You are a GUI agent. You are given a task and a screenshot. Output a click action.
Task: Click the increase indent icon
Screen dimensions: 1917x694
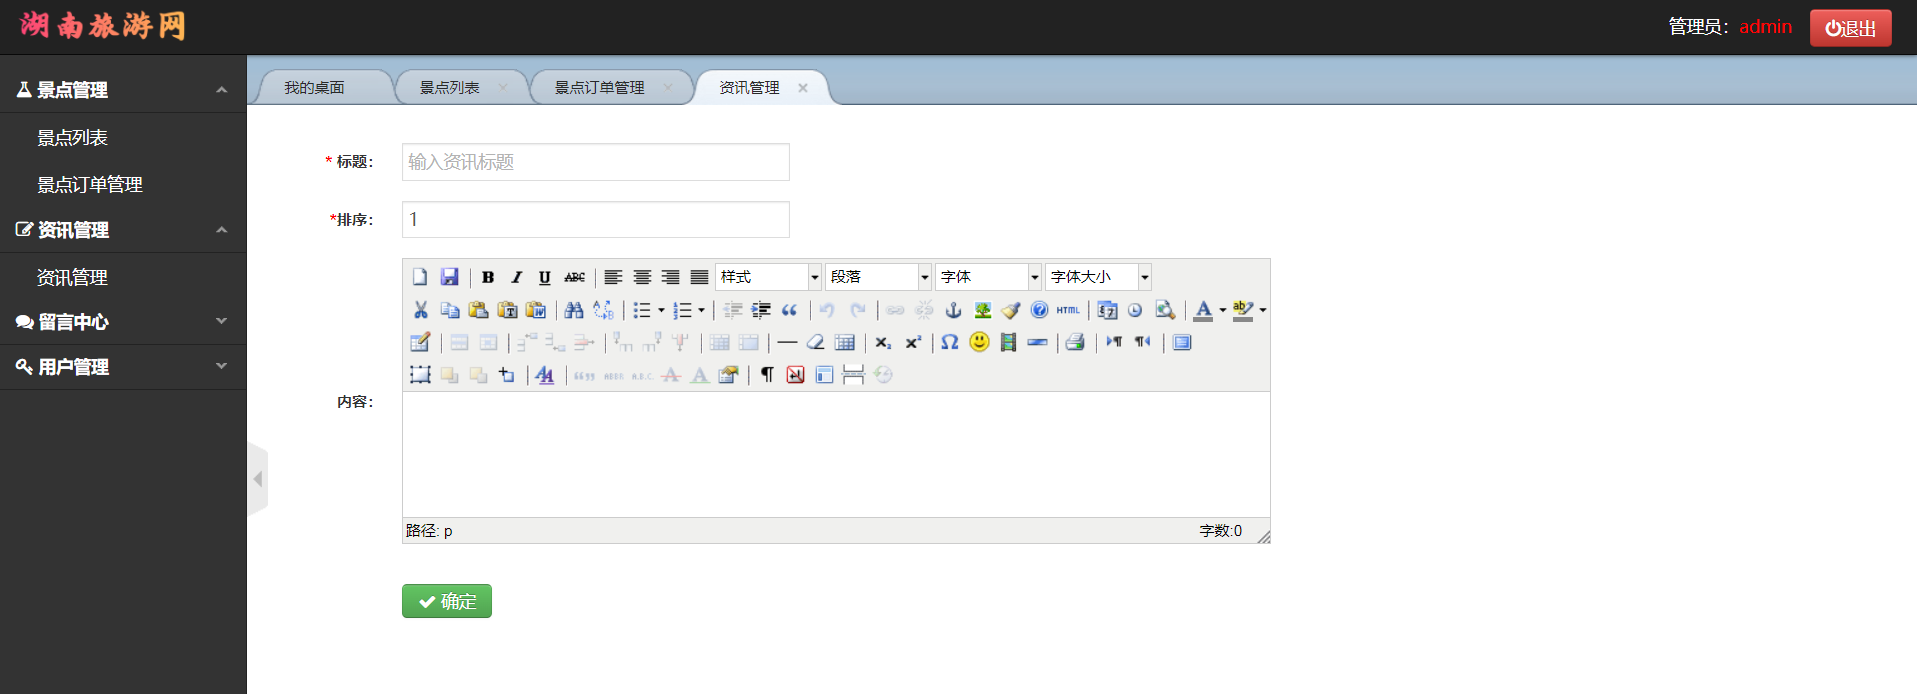click(761, 310)
